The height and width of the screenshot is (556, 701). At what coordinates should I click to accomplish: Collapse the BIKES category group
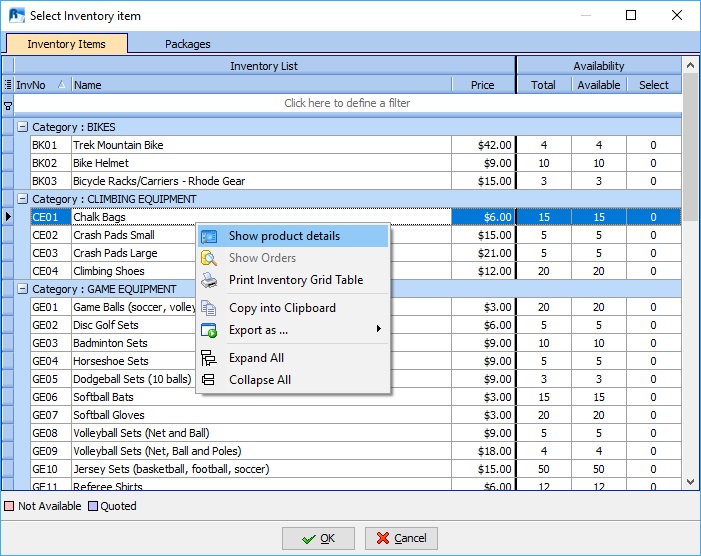click(22, 127)
